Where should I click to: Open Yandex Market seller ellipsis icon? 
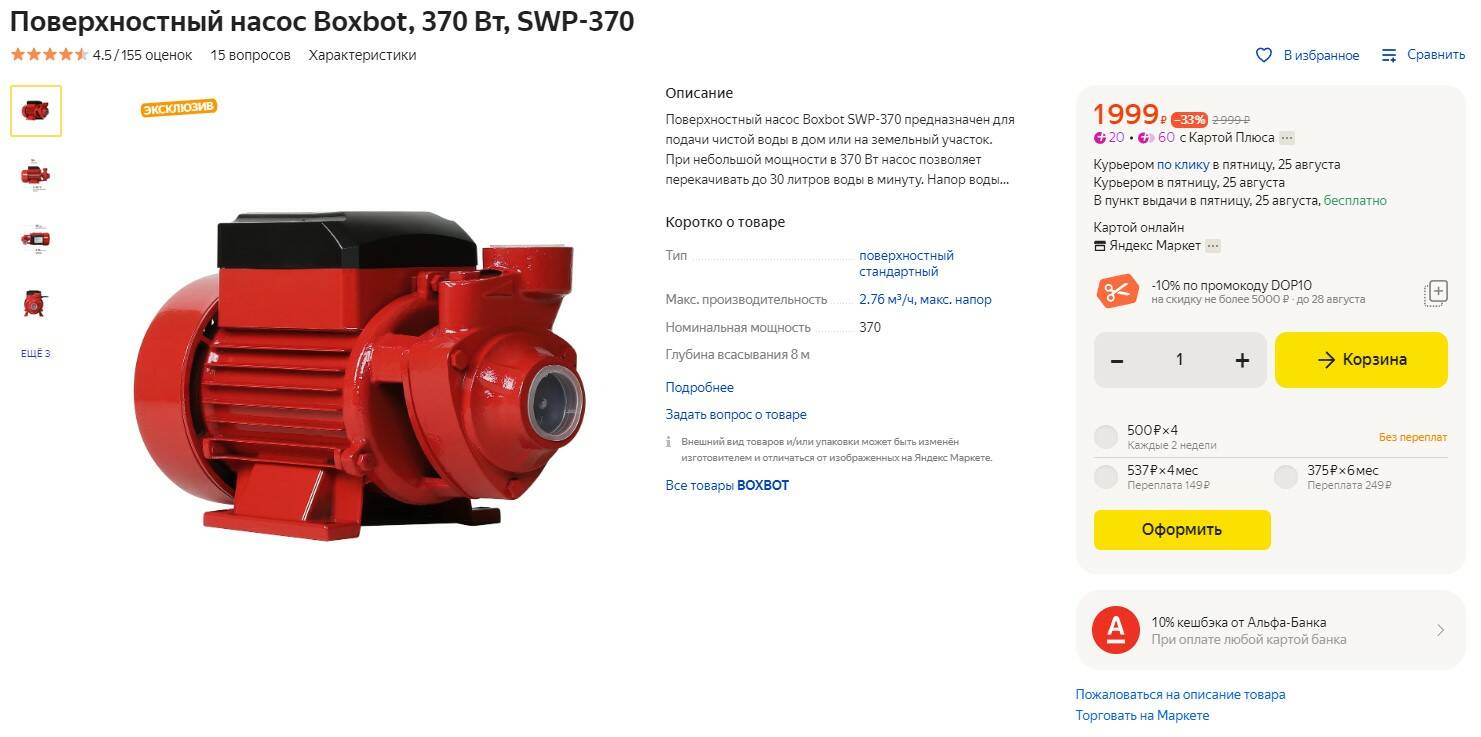[1213, 246]
